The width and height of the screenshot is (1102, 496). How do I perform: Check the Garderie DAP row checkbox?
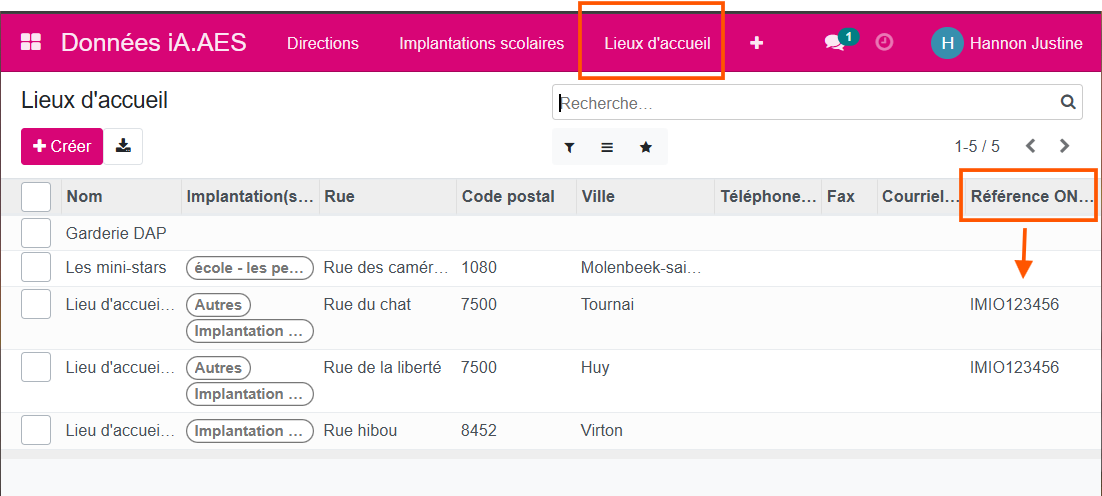(36, 233)
